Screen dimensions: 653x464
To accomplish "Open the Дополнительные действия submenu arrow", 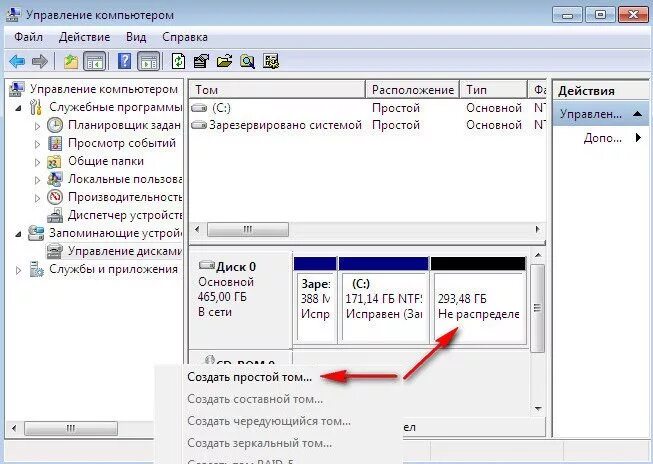I will (x=638, y=137).
